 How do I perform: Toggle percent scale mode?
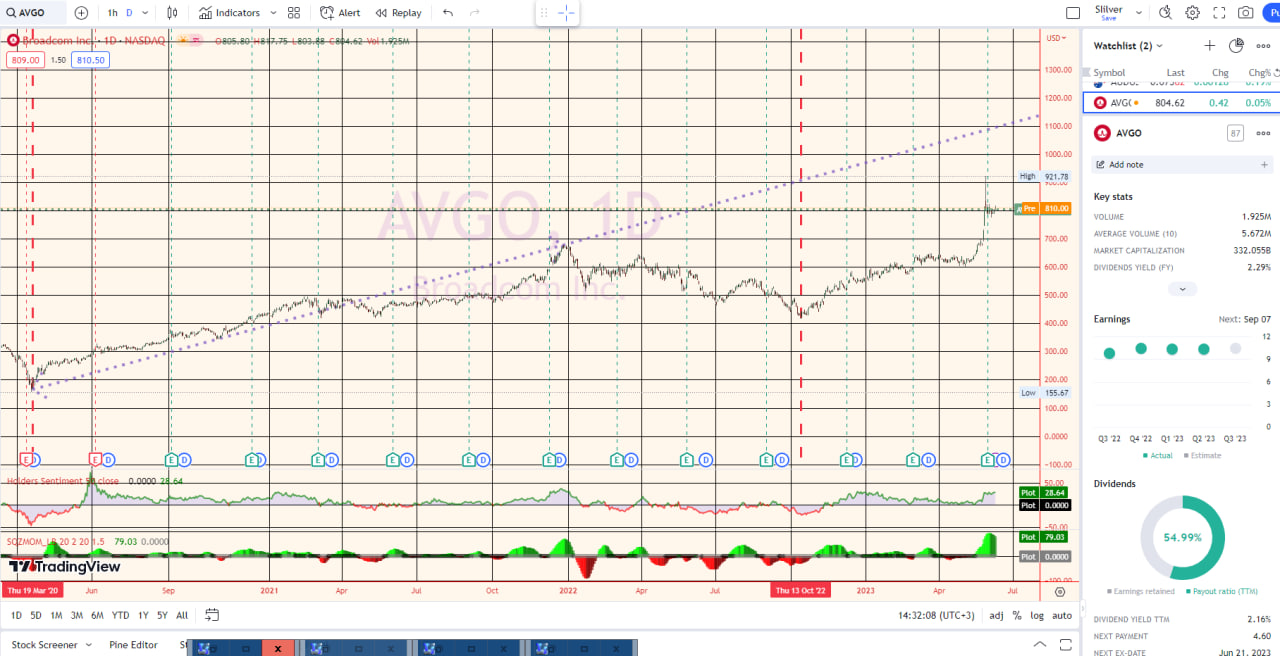(x=1017, y=615)
